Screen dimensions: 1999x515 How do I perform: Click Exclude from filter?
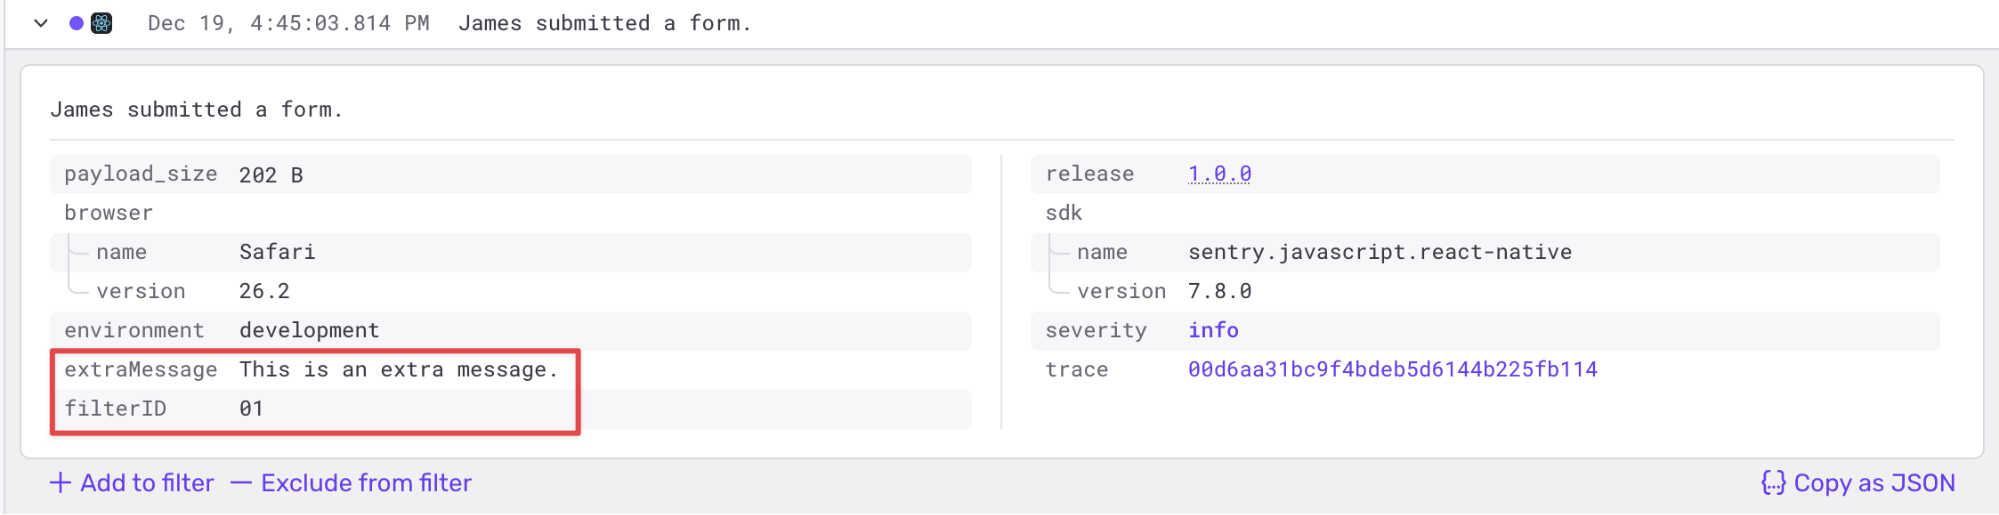coord(351,483)
